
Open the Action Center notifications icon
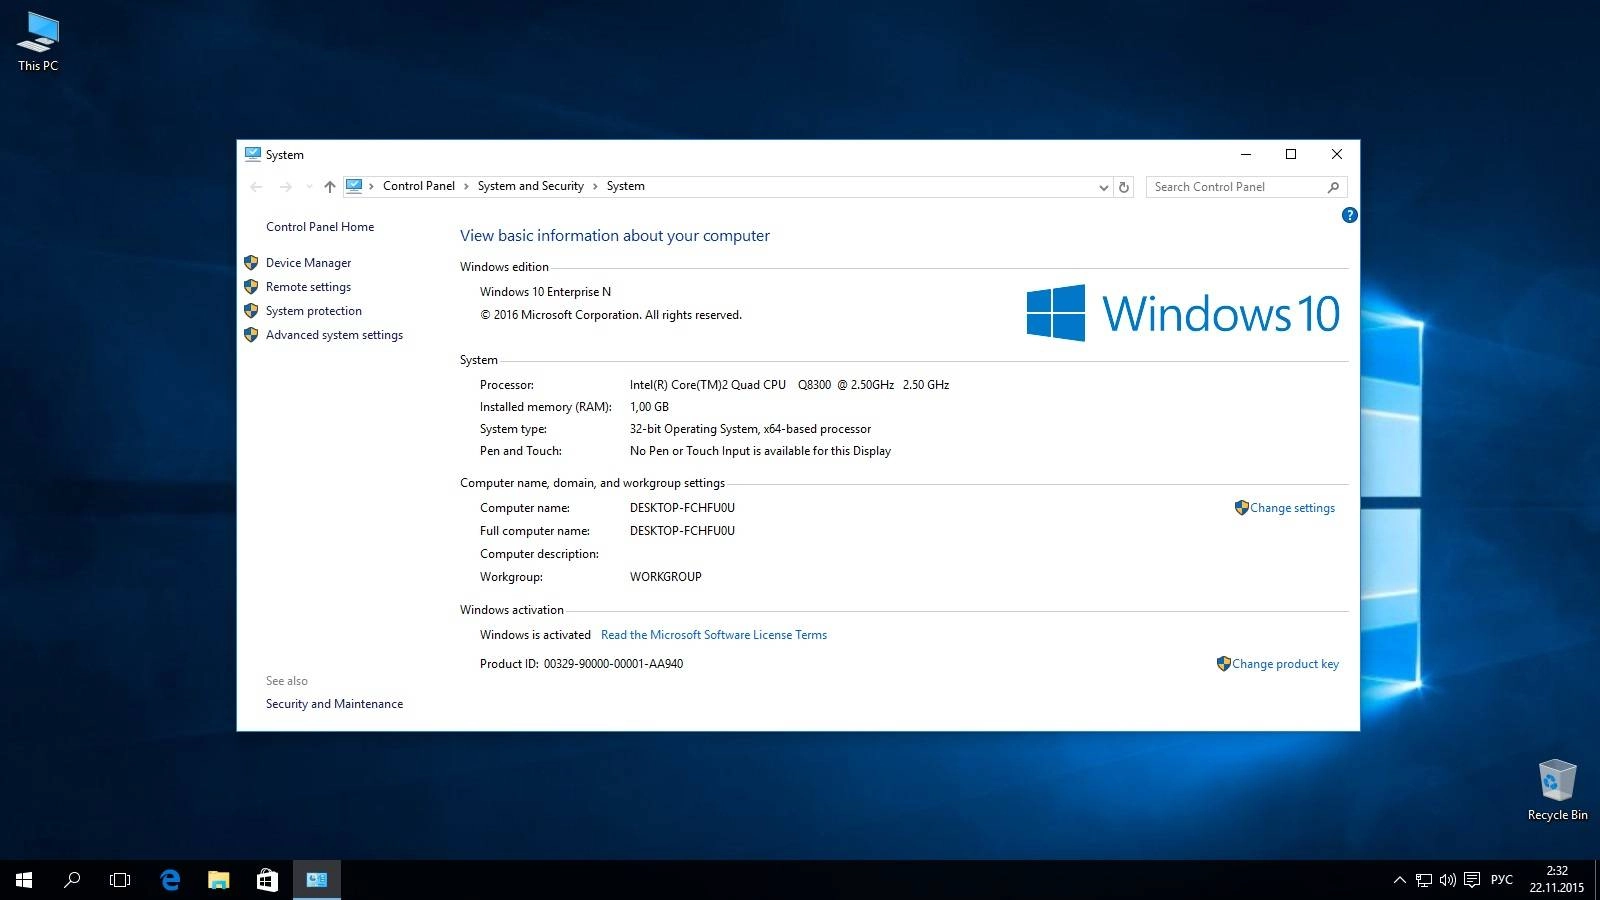[x=1472, y=880]
